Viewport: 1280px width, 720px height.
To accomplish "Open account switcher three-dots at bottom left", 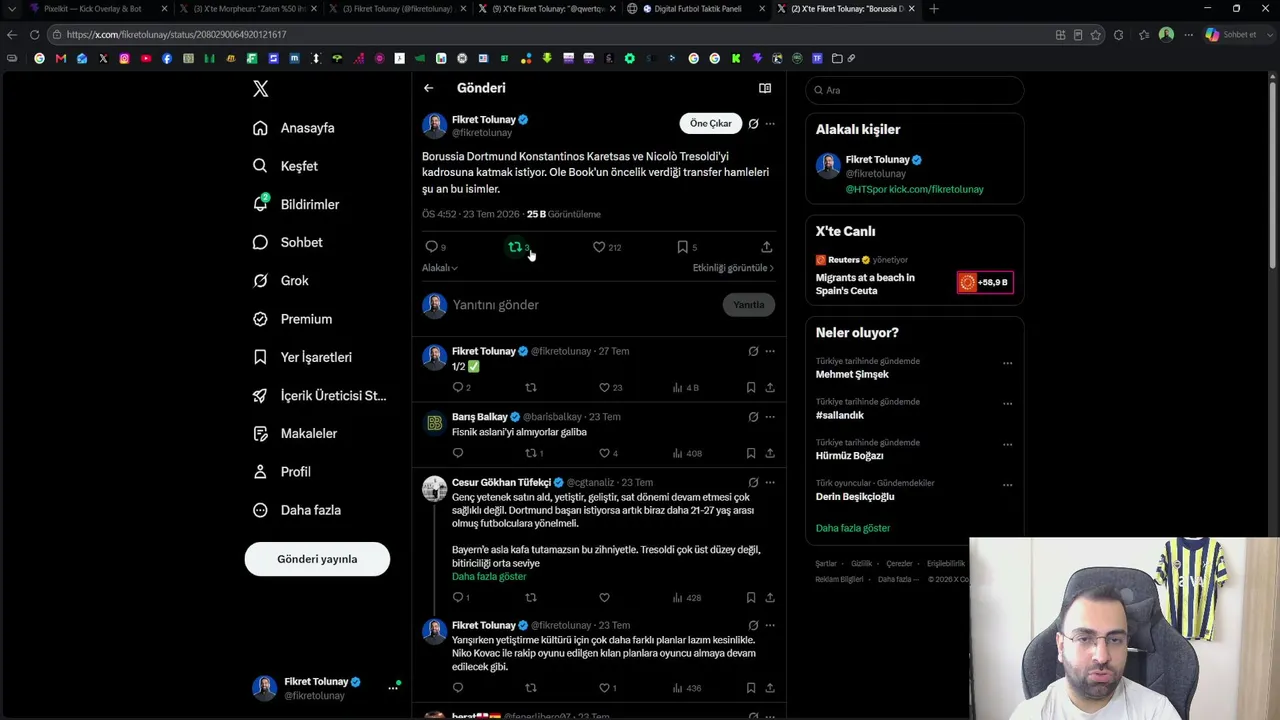I will click(393, 688).
